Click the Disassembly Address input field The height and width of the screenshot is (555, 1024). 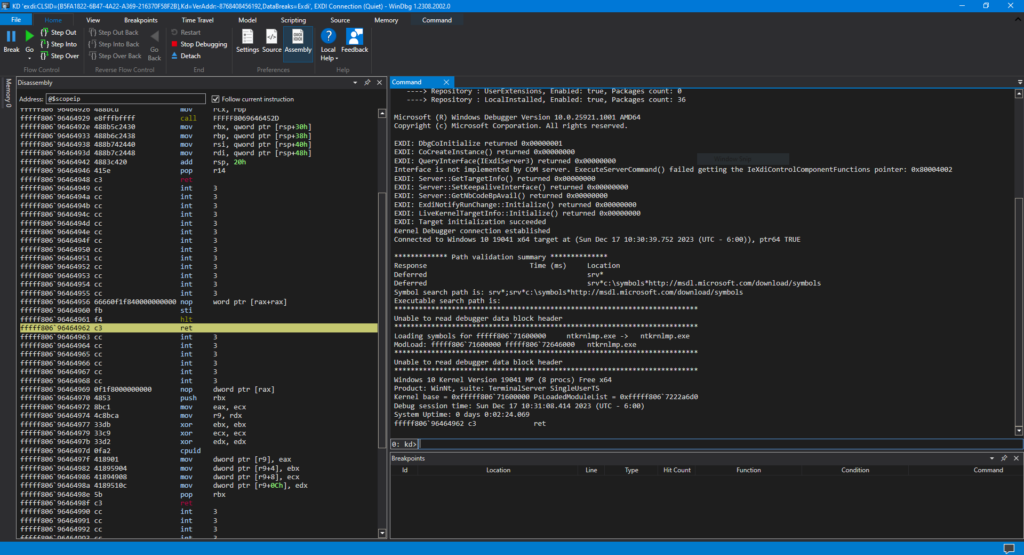coord(125,99)
